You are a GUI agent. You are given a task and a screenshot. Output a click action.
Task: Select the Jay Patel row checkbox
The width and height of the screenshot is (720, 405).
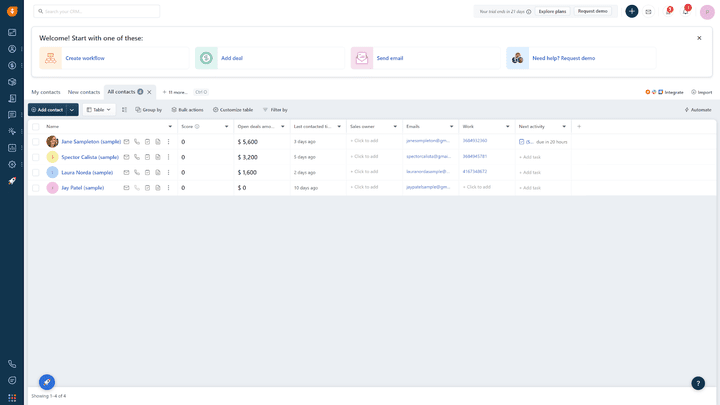(x=36, y=187)
